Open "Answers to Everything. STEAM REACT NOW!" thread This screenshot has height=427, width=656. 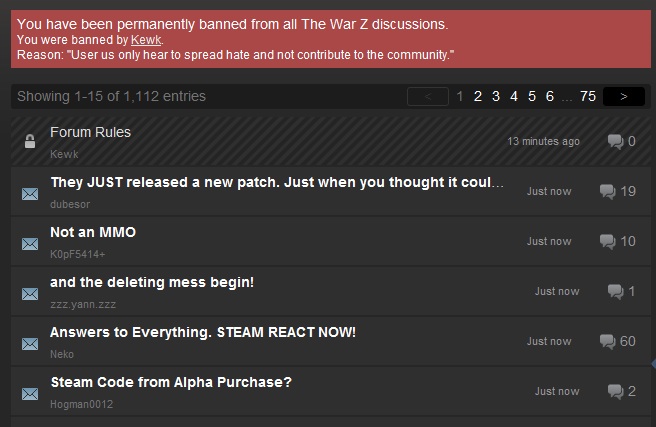203,332
